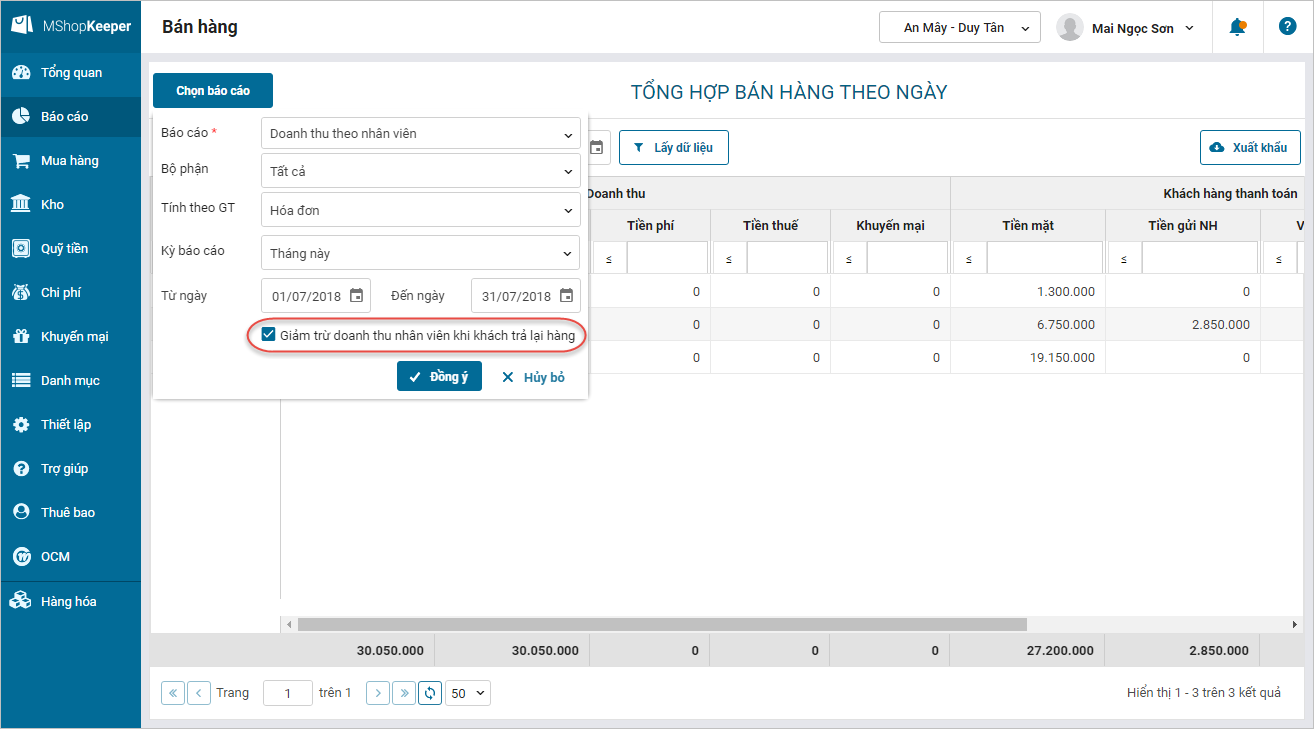This screenshot has width=1314, height=729.
Task: Open Chi phí in the sidebar
Action: coord(71,293)
